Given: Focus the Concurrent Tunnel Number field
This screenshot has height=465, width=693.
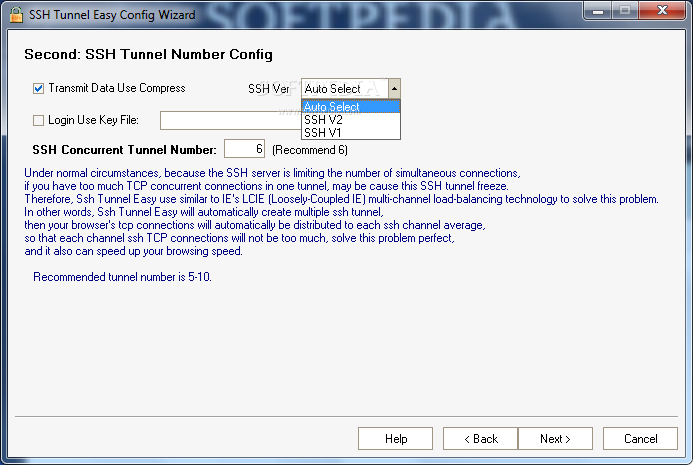Looking at the screenshot, I should (244, 149).
